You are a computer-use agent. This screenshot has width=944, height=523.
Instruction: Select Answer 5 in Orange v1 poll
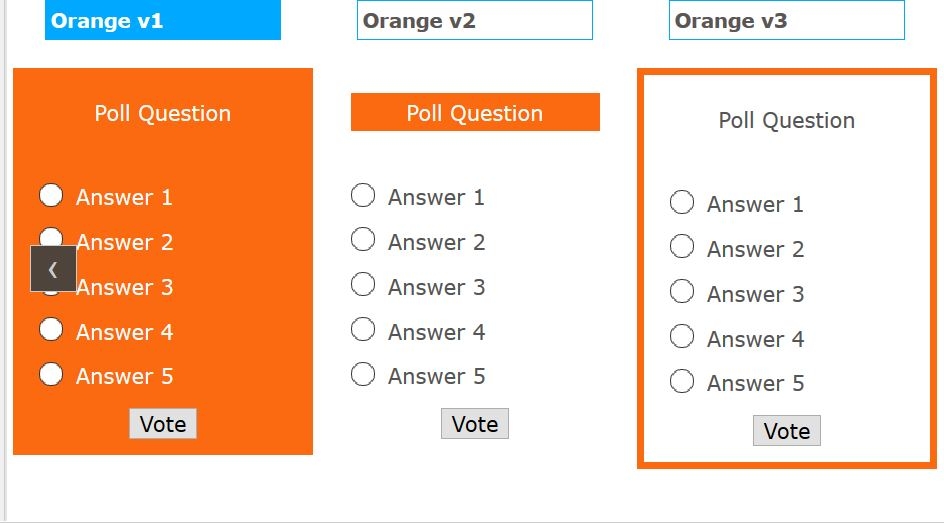[x=51, y=374]
